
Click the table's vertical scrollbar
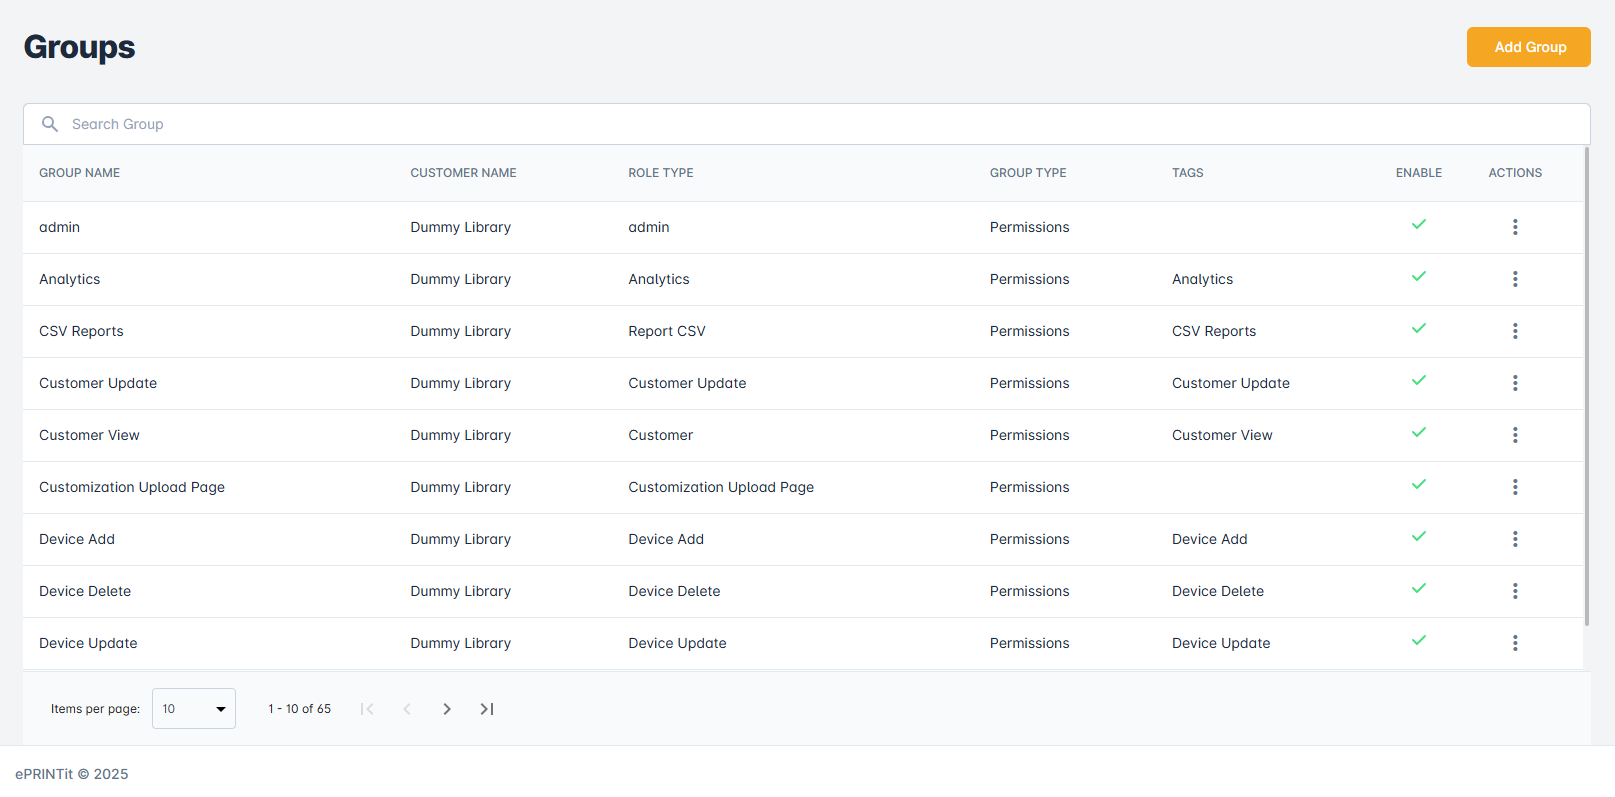tap(1587, 385)
